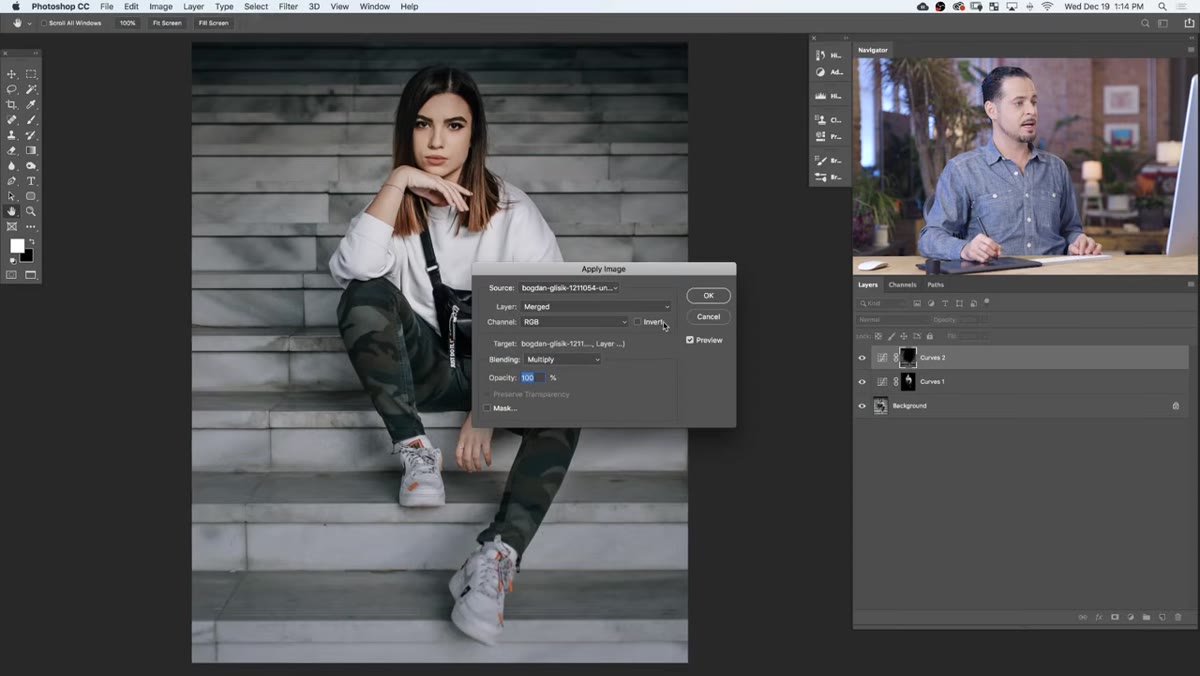Open the Layer dropdown showing Merged
Viewport: 1200px width, 676px height.
(596, 307)
